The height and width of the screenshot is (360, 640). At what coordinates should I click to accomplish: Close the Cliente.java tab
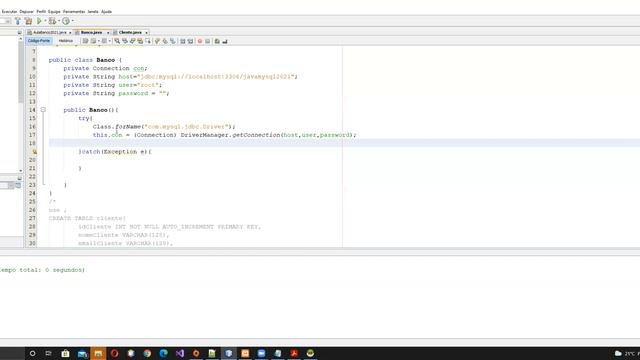pyautogui.click(x=146, y=33)
